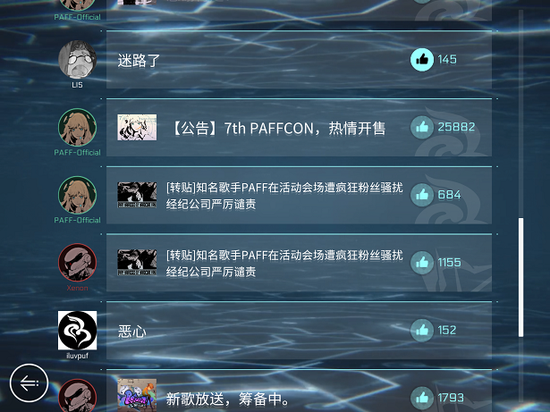Screen dimensions: 550x412
Task: Open Xenon's avatar beside repost
Action: pos(77,263)
